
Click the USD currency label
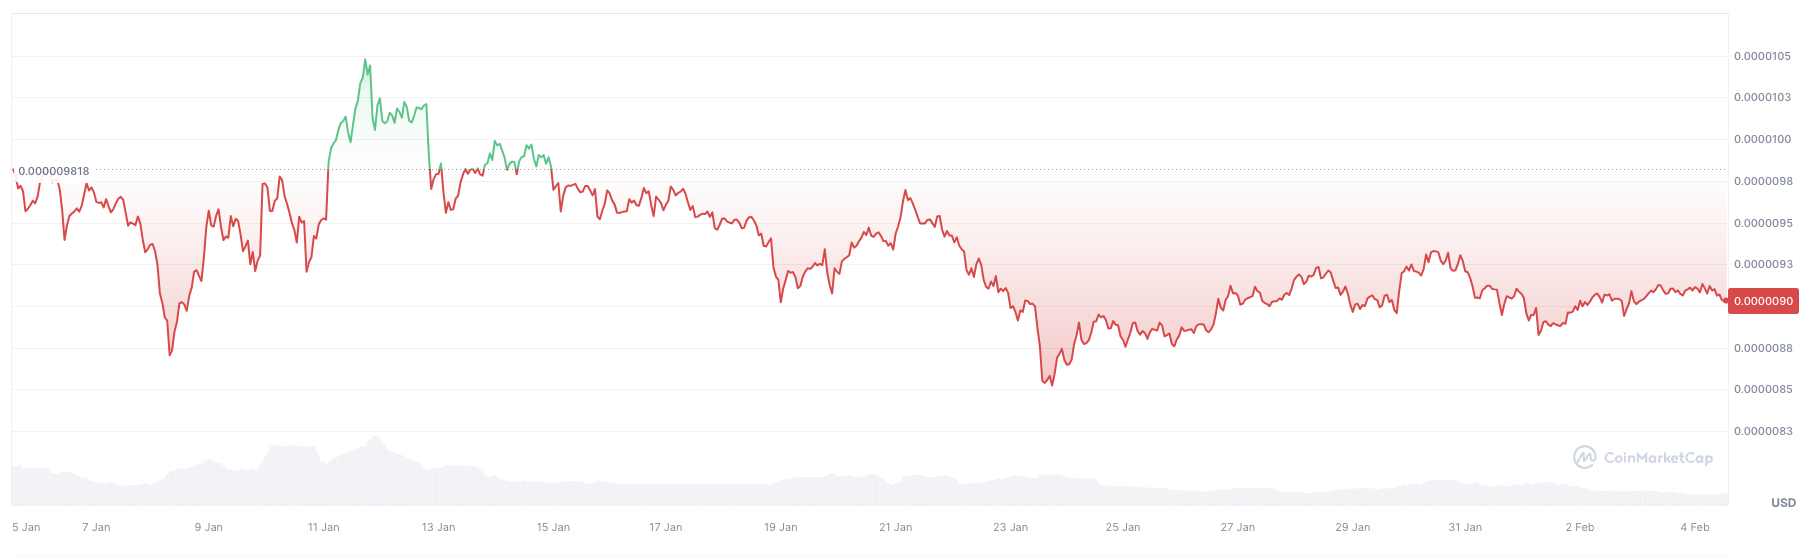coord(1783,503)
